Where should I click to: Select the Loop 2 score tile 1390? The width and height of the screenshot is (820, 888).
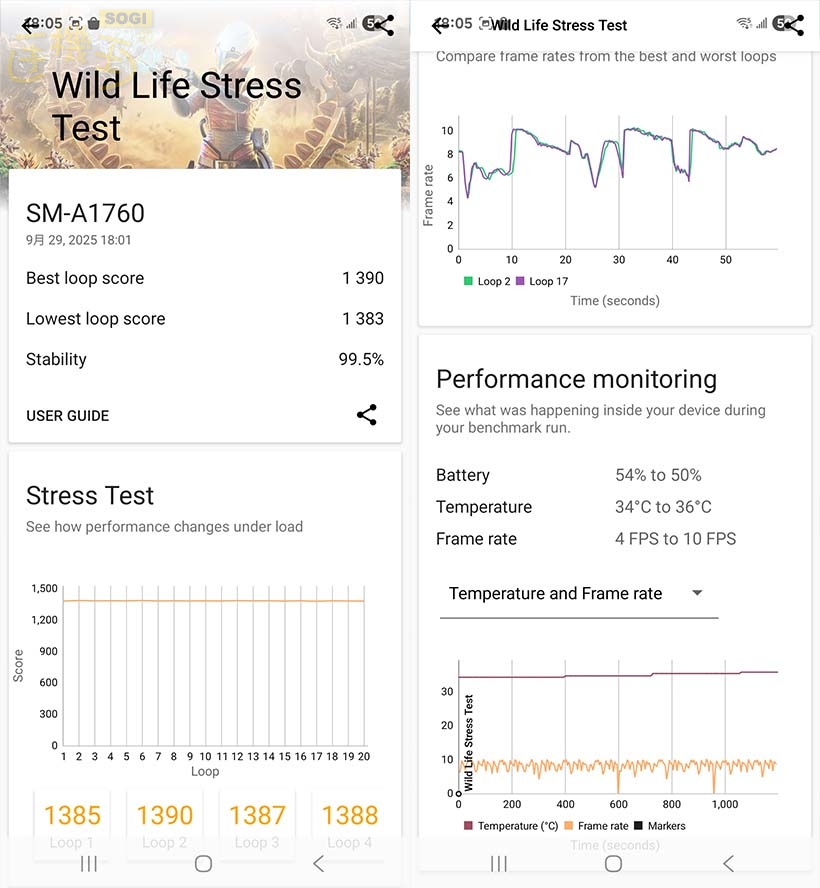[165, 825]
